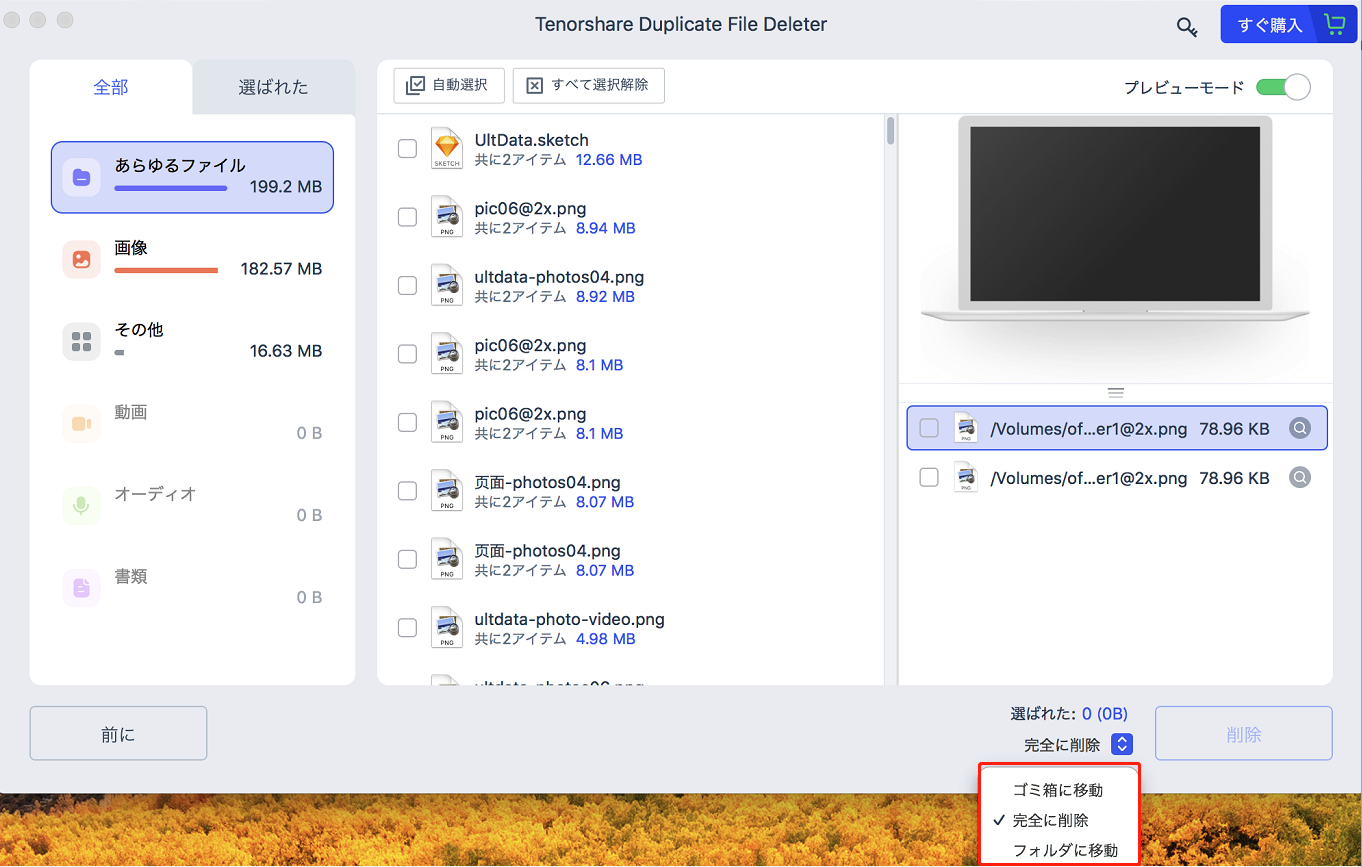Select the あらゆるファイル category icon
The width and height of the screenshot is (1362, 867).
tap(81, 177)
